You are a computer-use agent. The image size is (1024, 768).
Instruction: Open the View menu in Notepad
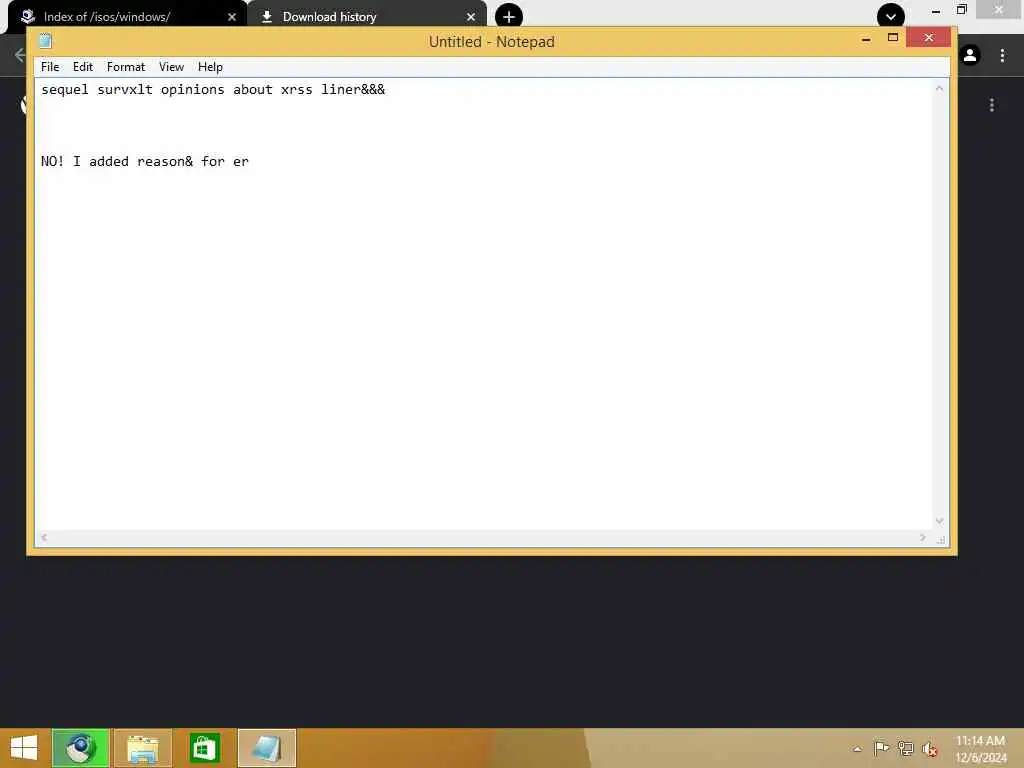(171, 67)
